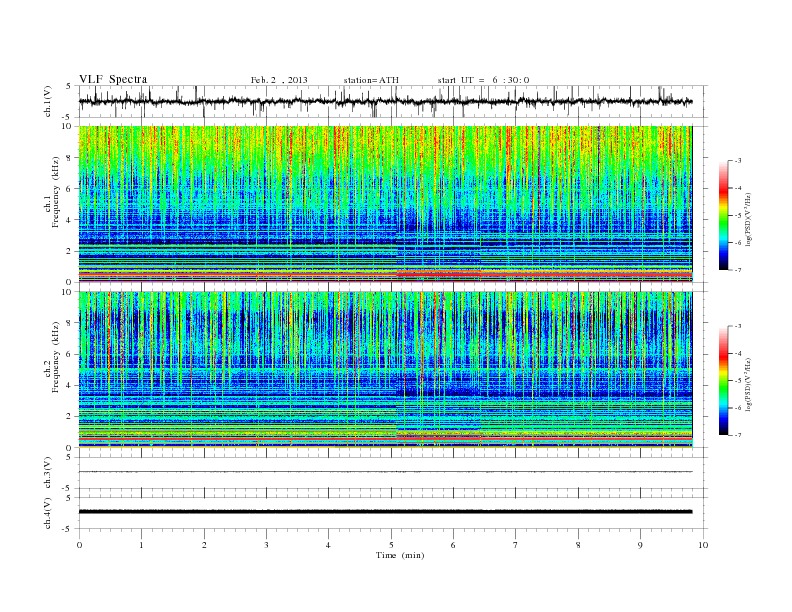The height and width of the screenshot is (612, 792).
Task: Click tick label "2" on the Time axis
Action: [204, 545]
